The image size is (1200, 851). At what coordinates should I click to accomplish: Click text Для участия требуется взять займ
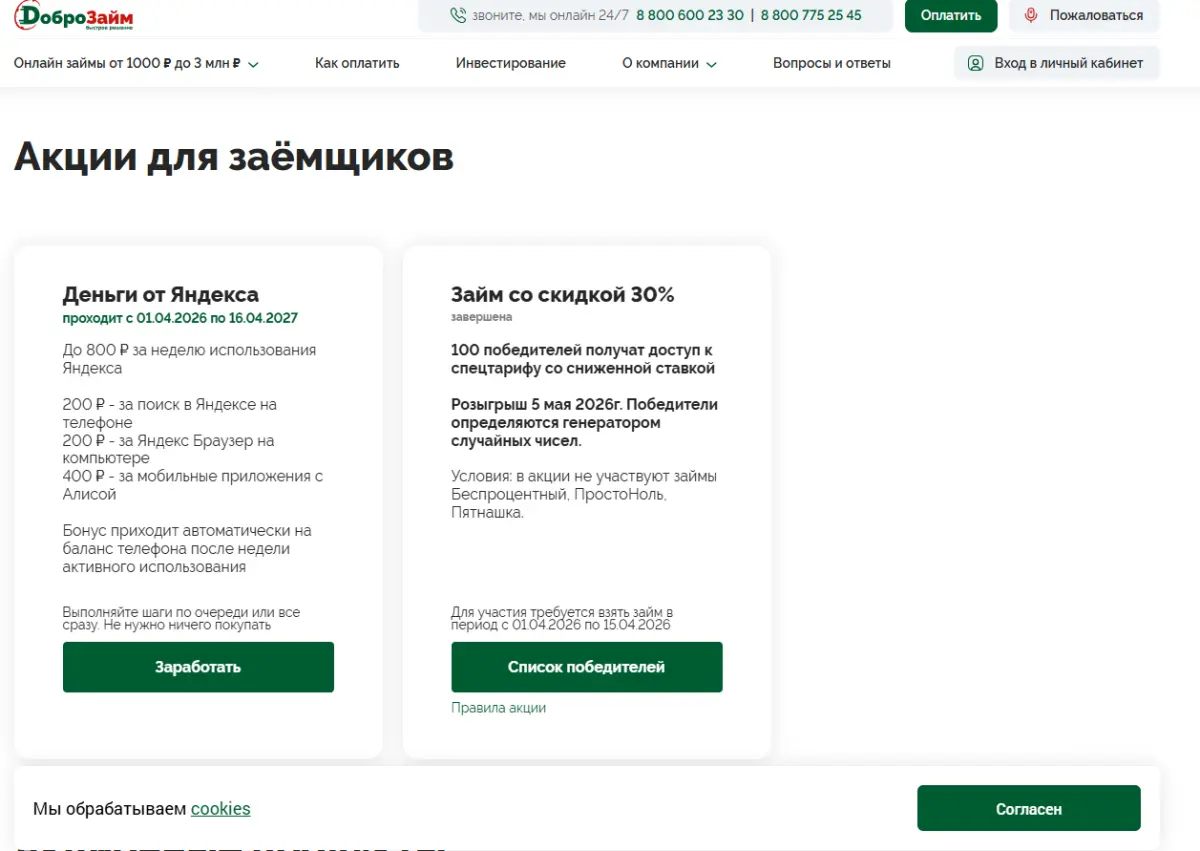pos(562,618)
